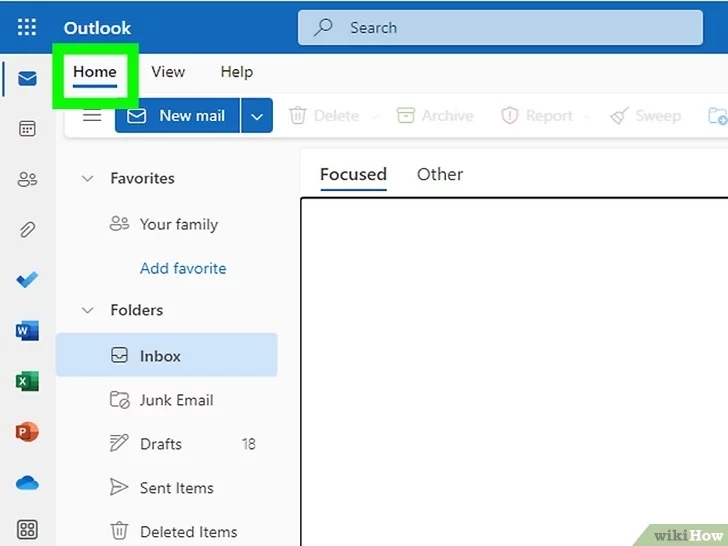Click the Delete trash toolbar button
Screen dimensions: 728x546
pyautogui.click(x=324, y=116)
